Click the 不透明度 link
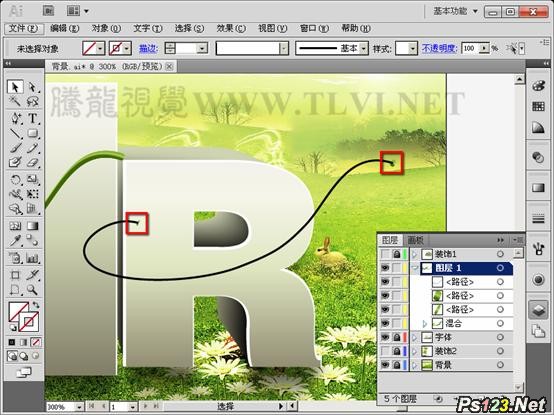This screenshot has height=415, width=554. pos(439,48)
